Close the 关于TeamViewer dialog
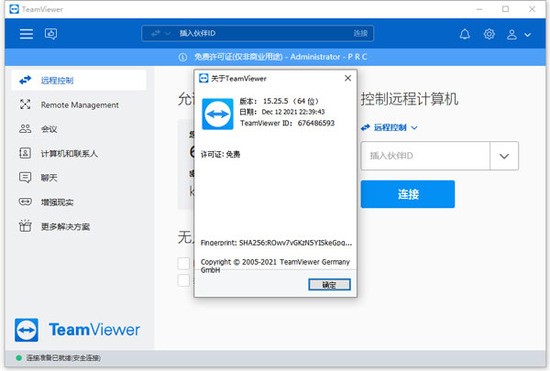The image size is (550, 371). (x=348, y=78)
